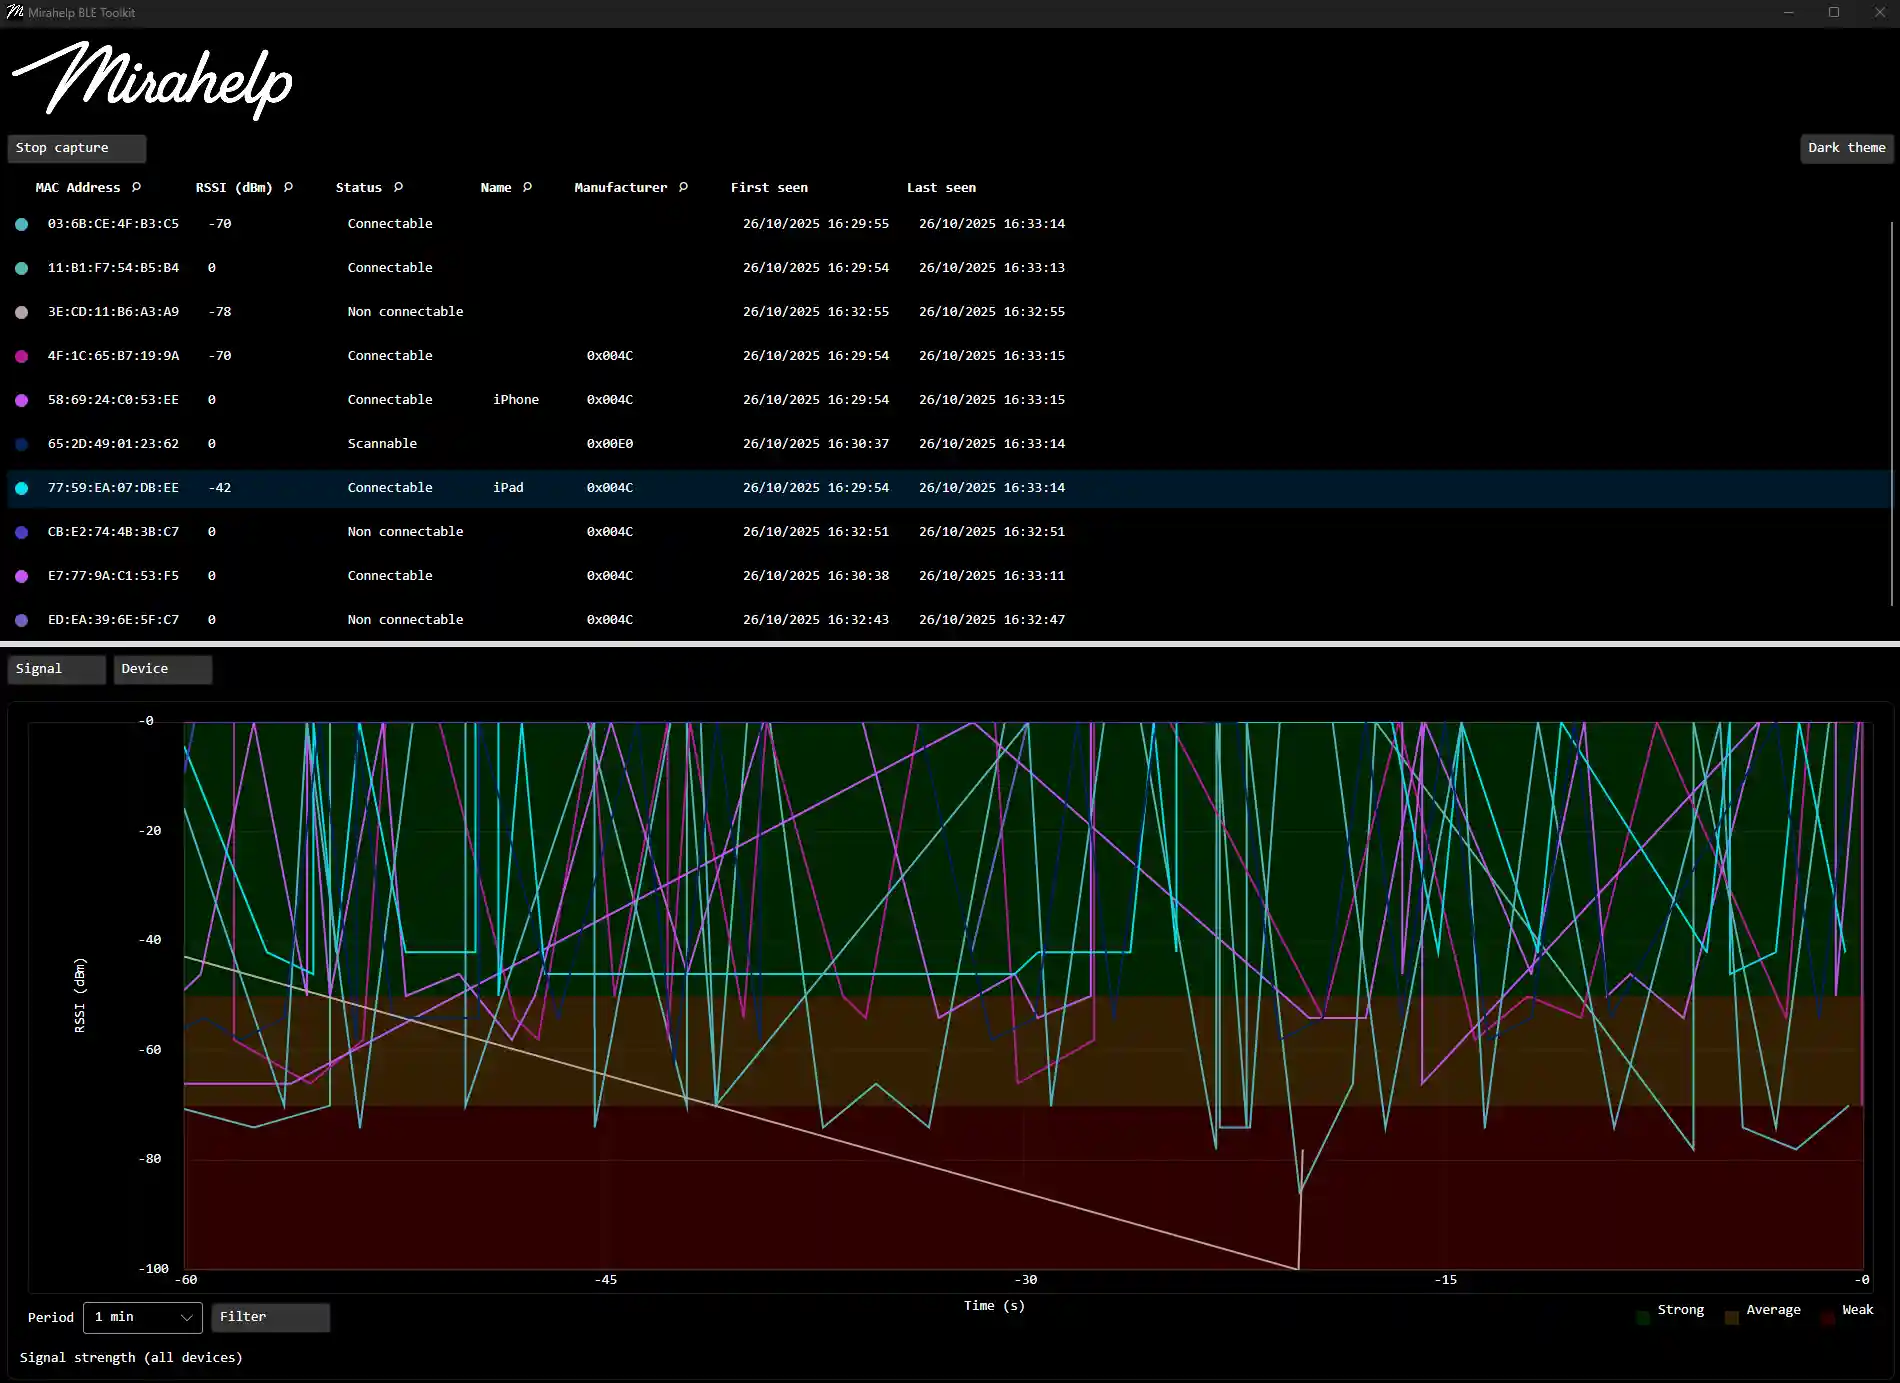Toggle the purple indicator for the iPhone device
This screenshot has width=1900, height=1383.
click(21, 400)
